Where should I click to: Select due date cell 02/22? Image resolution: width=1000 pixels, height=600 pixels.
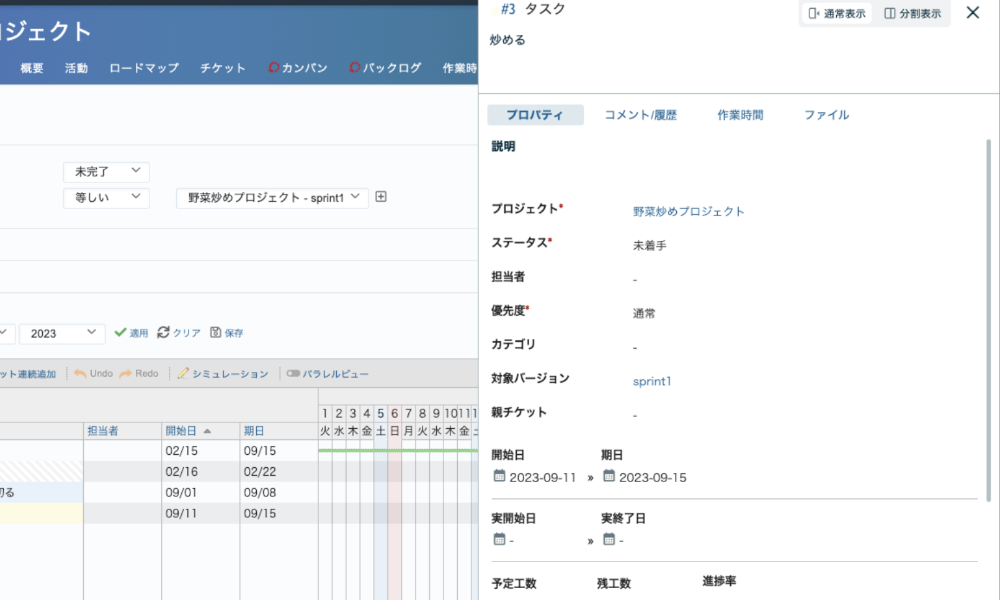click(279, 472)
